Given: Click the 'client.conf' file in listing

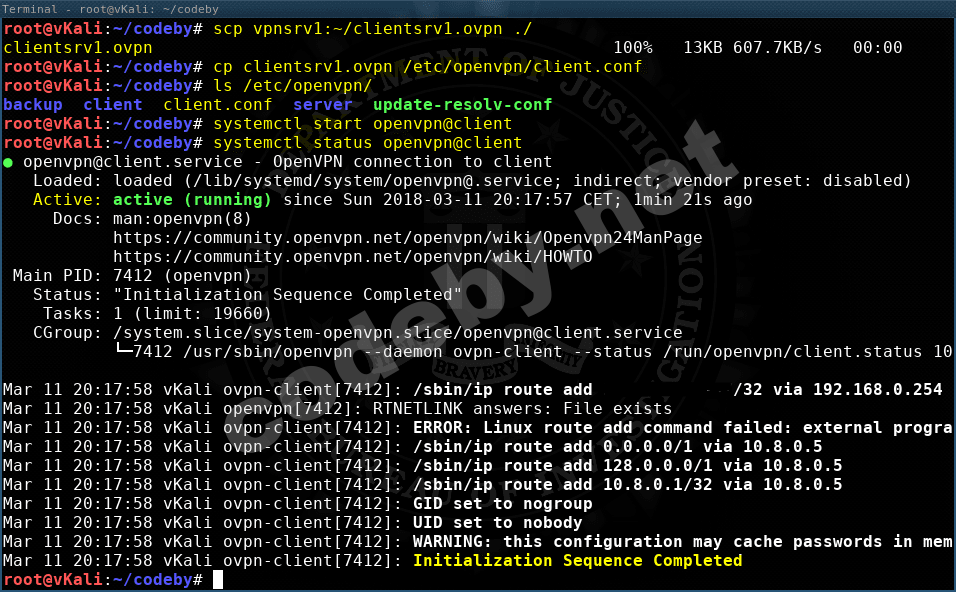Looking at the screenshot, I should point(218,105).
